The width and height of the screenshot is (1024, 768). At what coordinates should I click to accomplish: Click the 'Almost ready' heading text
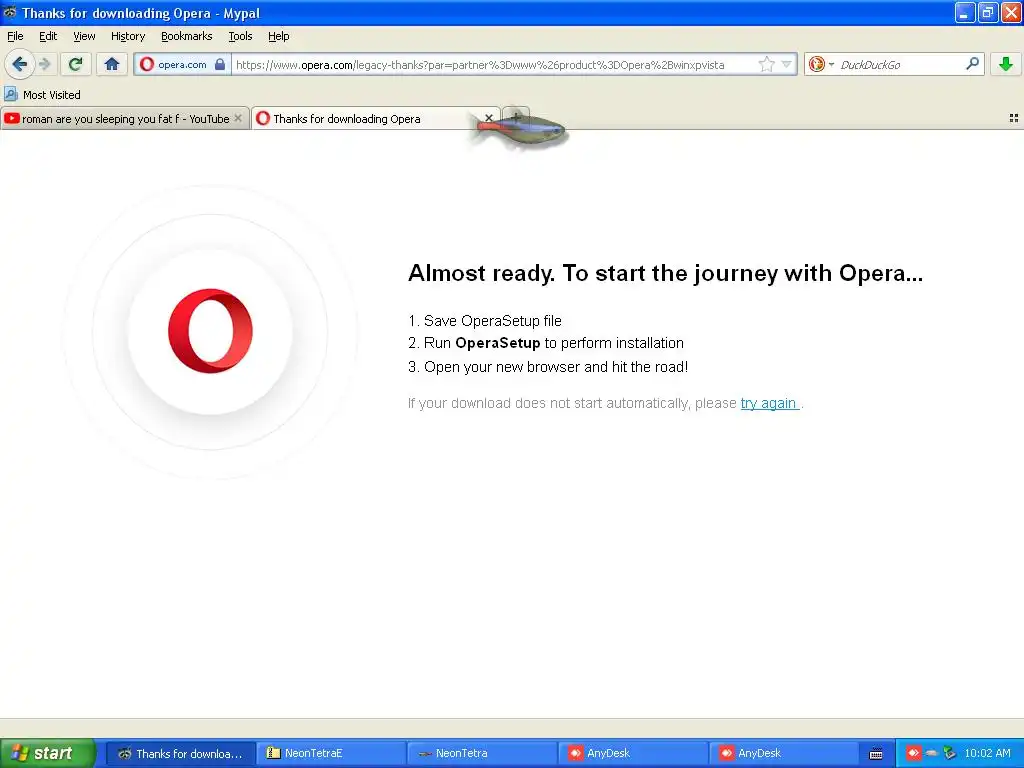pyautogui.click(x=665, y=273)
